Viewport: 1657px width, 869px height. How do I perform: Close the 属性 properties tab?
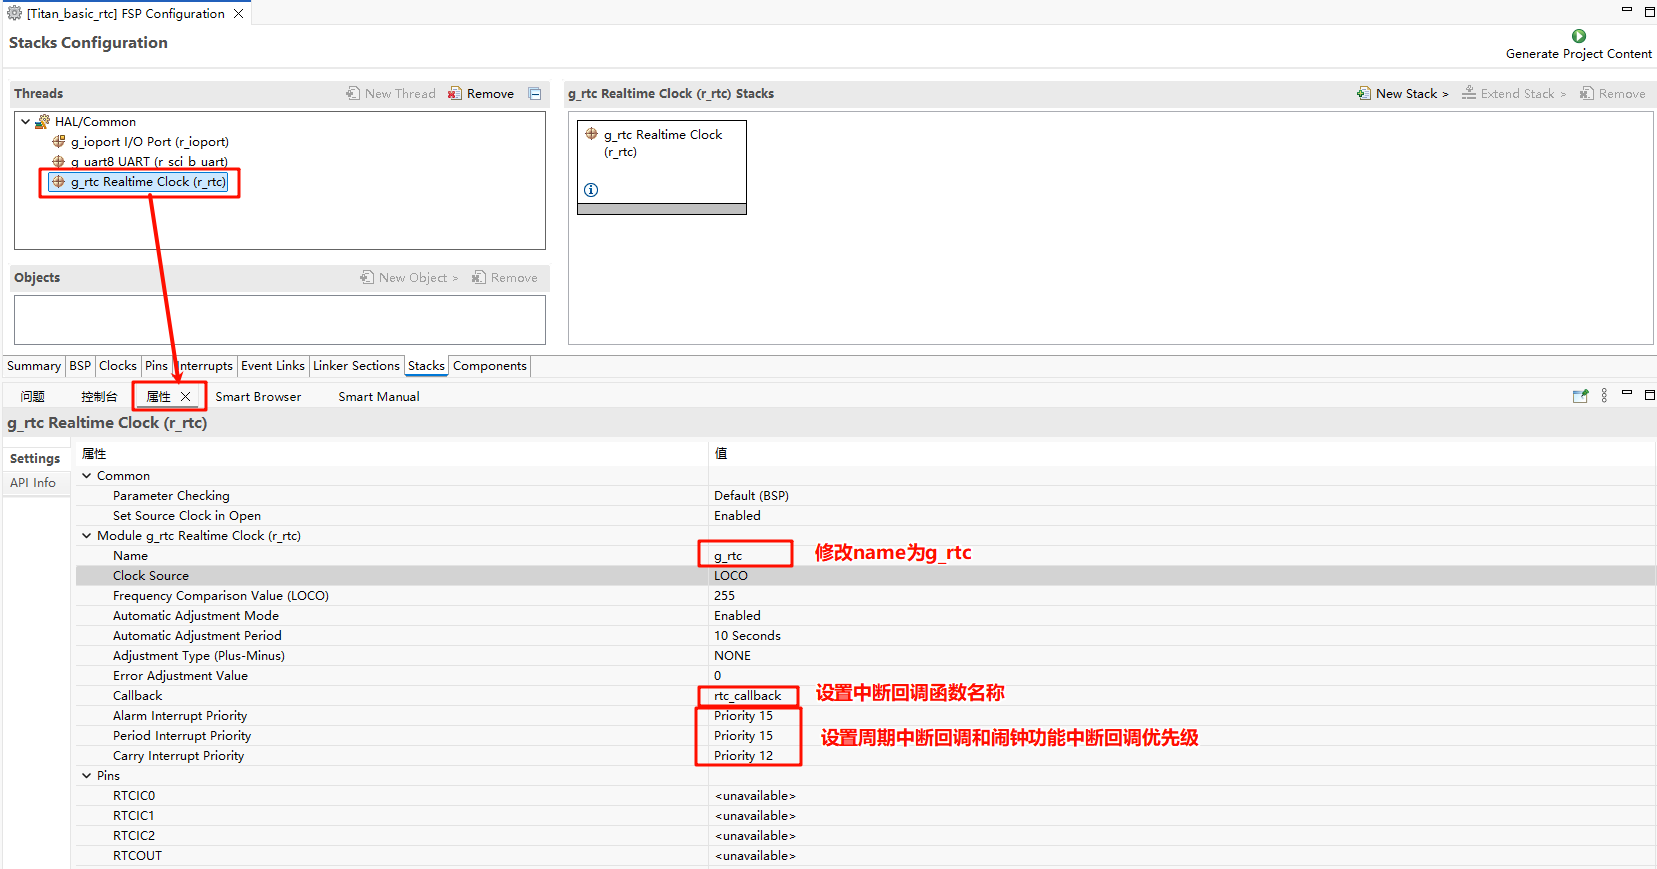[186, 397]
